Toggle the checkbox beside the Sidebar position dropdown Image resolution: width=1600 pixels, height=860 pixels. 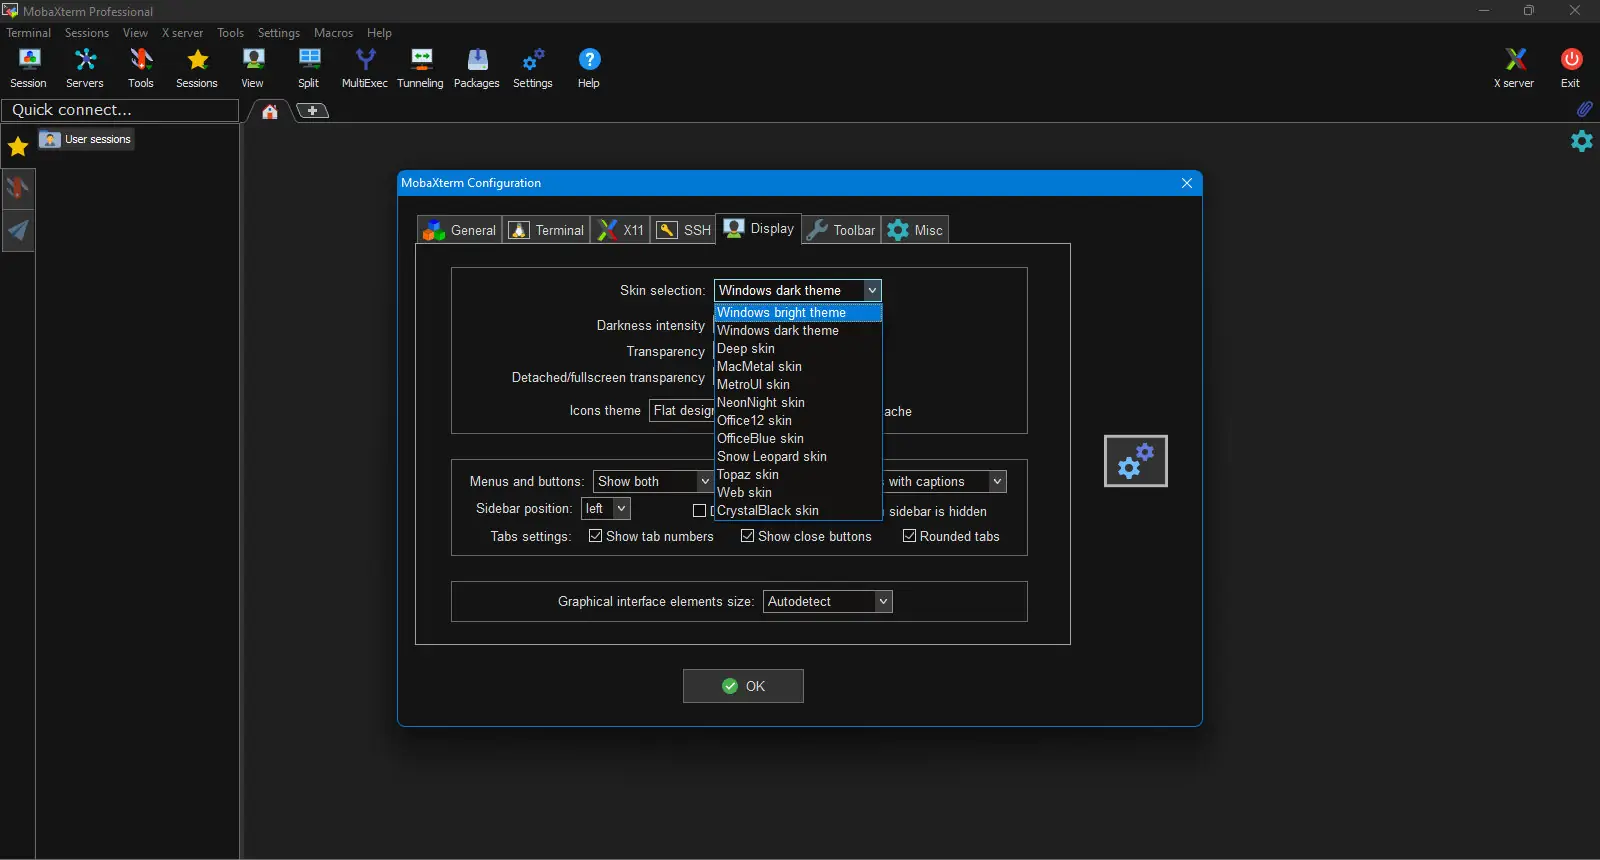click(x=700, y=511)
